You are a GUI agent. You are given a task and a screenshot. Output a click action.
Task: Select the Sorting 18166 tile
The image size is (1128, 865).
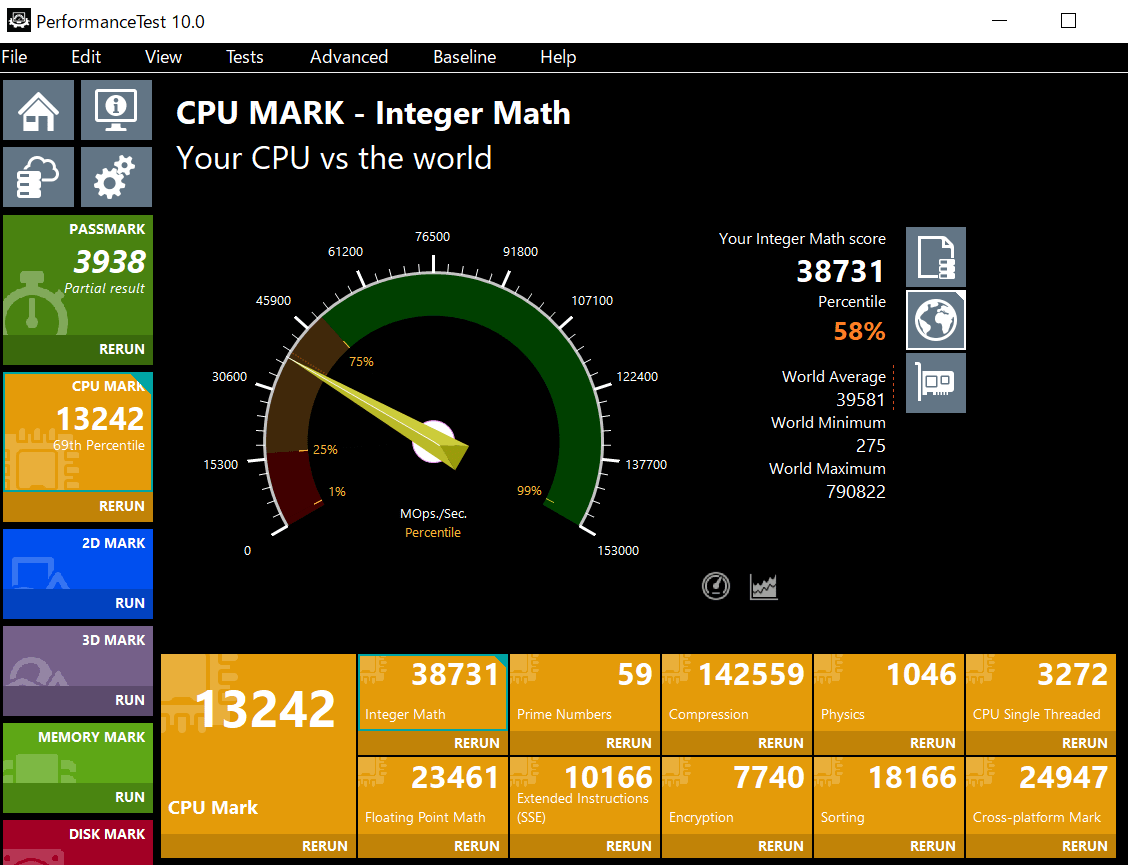pos(888,795)
